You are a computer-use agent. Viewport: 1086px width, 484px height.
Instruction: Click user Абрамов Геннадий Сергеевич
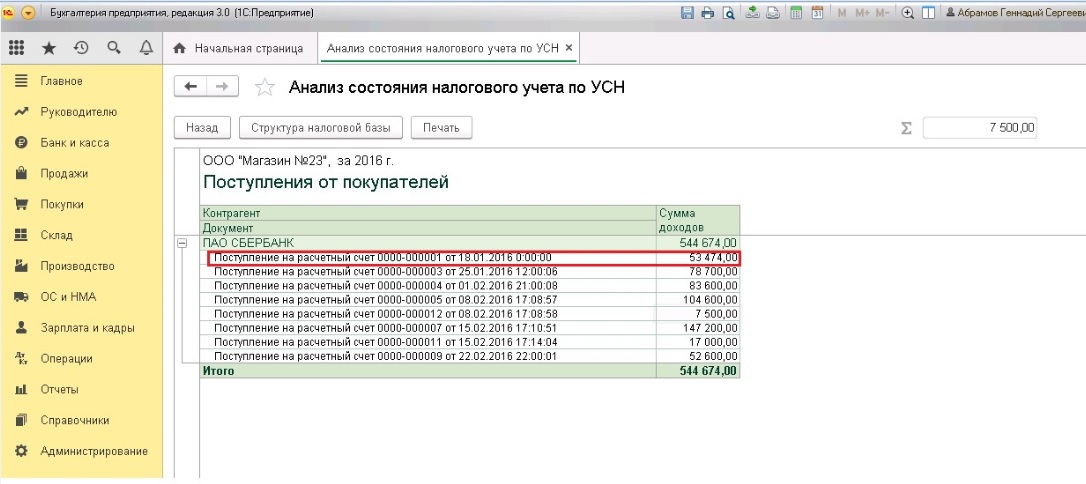(1014, 12)
